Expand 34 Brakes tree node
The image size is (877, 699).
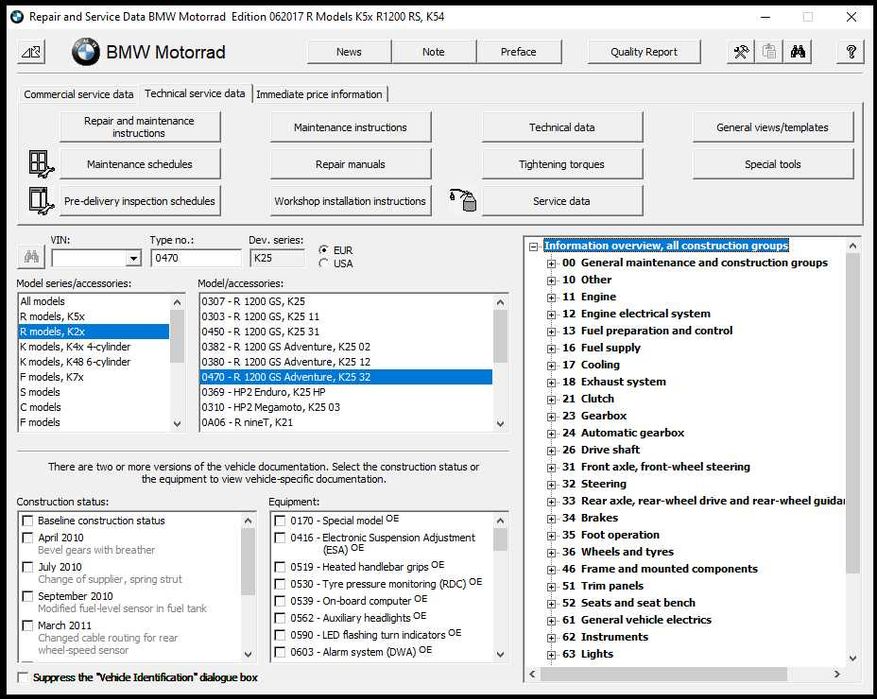click(x=551, y=518)
